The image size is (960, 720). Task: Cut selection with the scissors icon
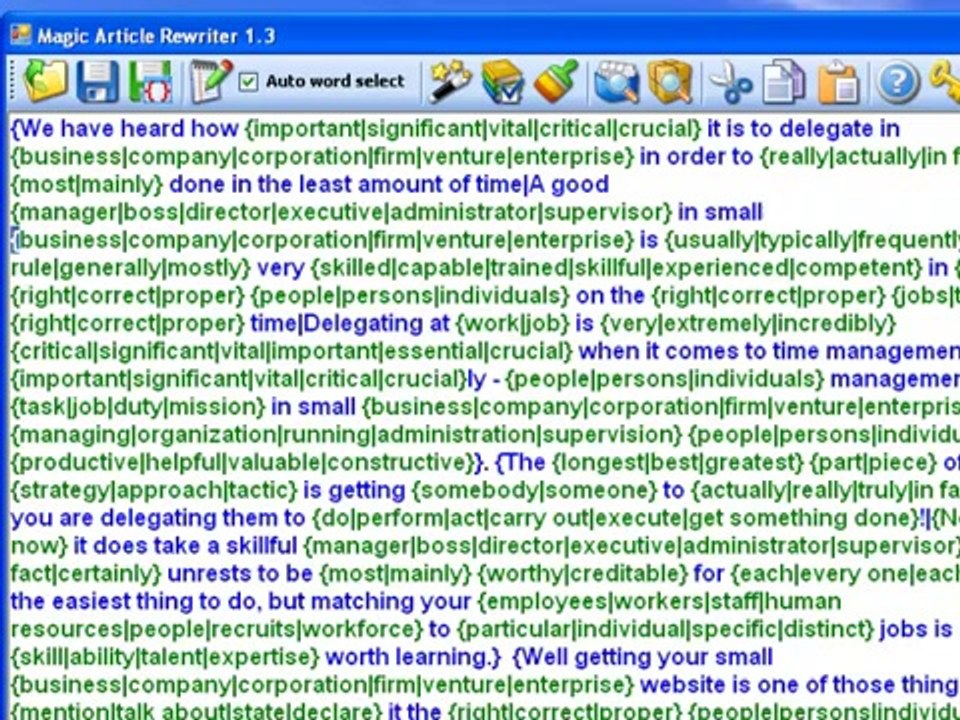point(730,81)
